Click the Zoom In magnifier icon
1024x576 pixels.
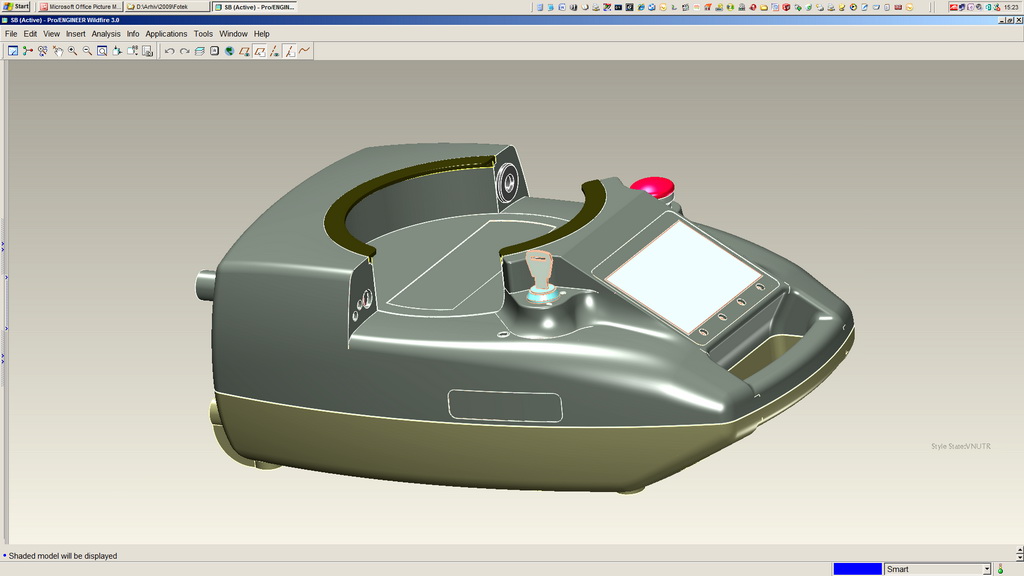pyautogui.click(x=72, y=51)
